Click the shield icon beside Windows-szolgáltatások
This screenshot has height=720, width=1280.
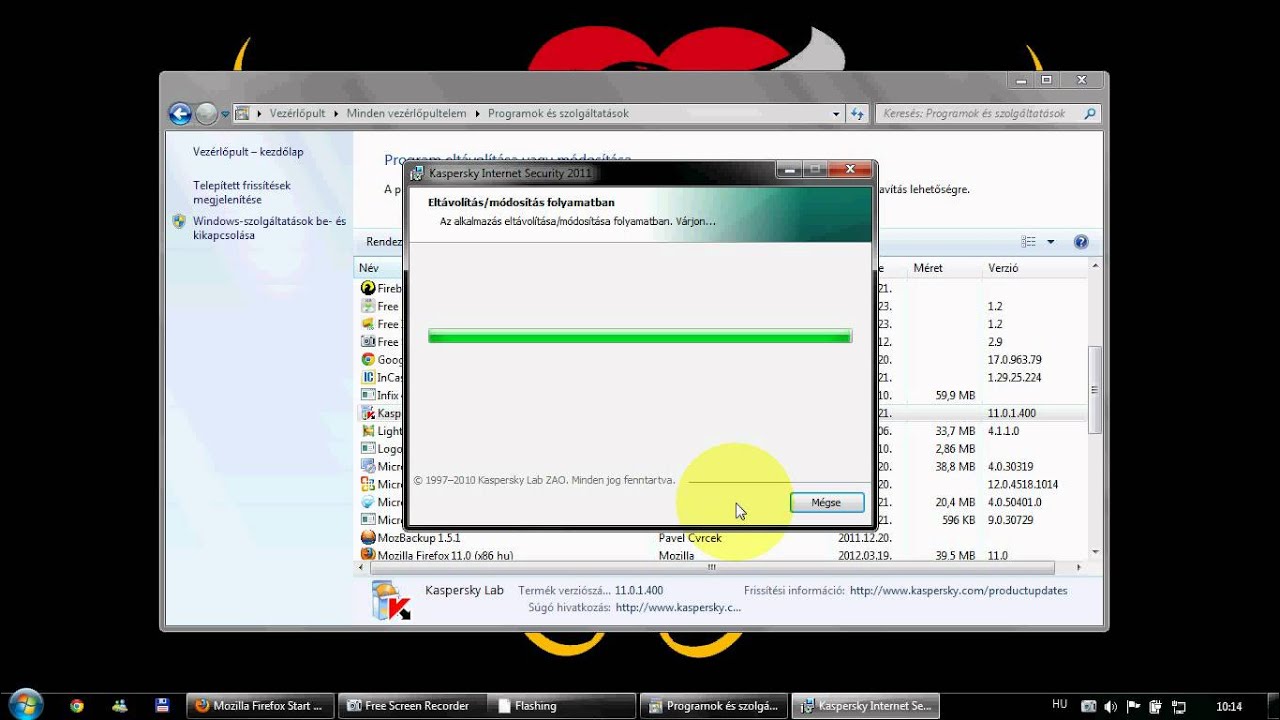click(x=179, y=222)
